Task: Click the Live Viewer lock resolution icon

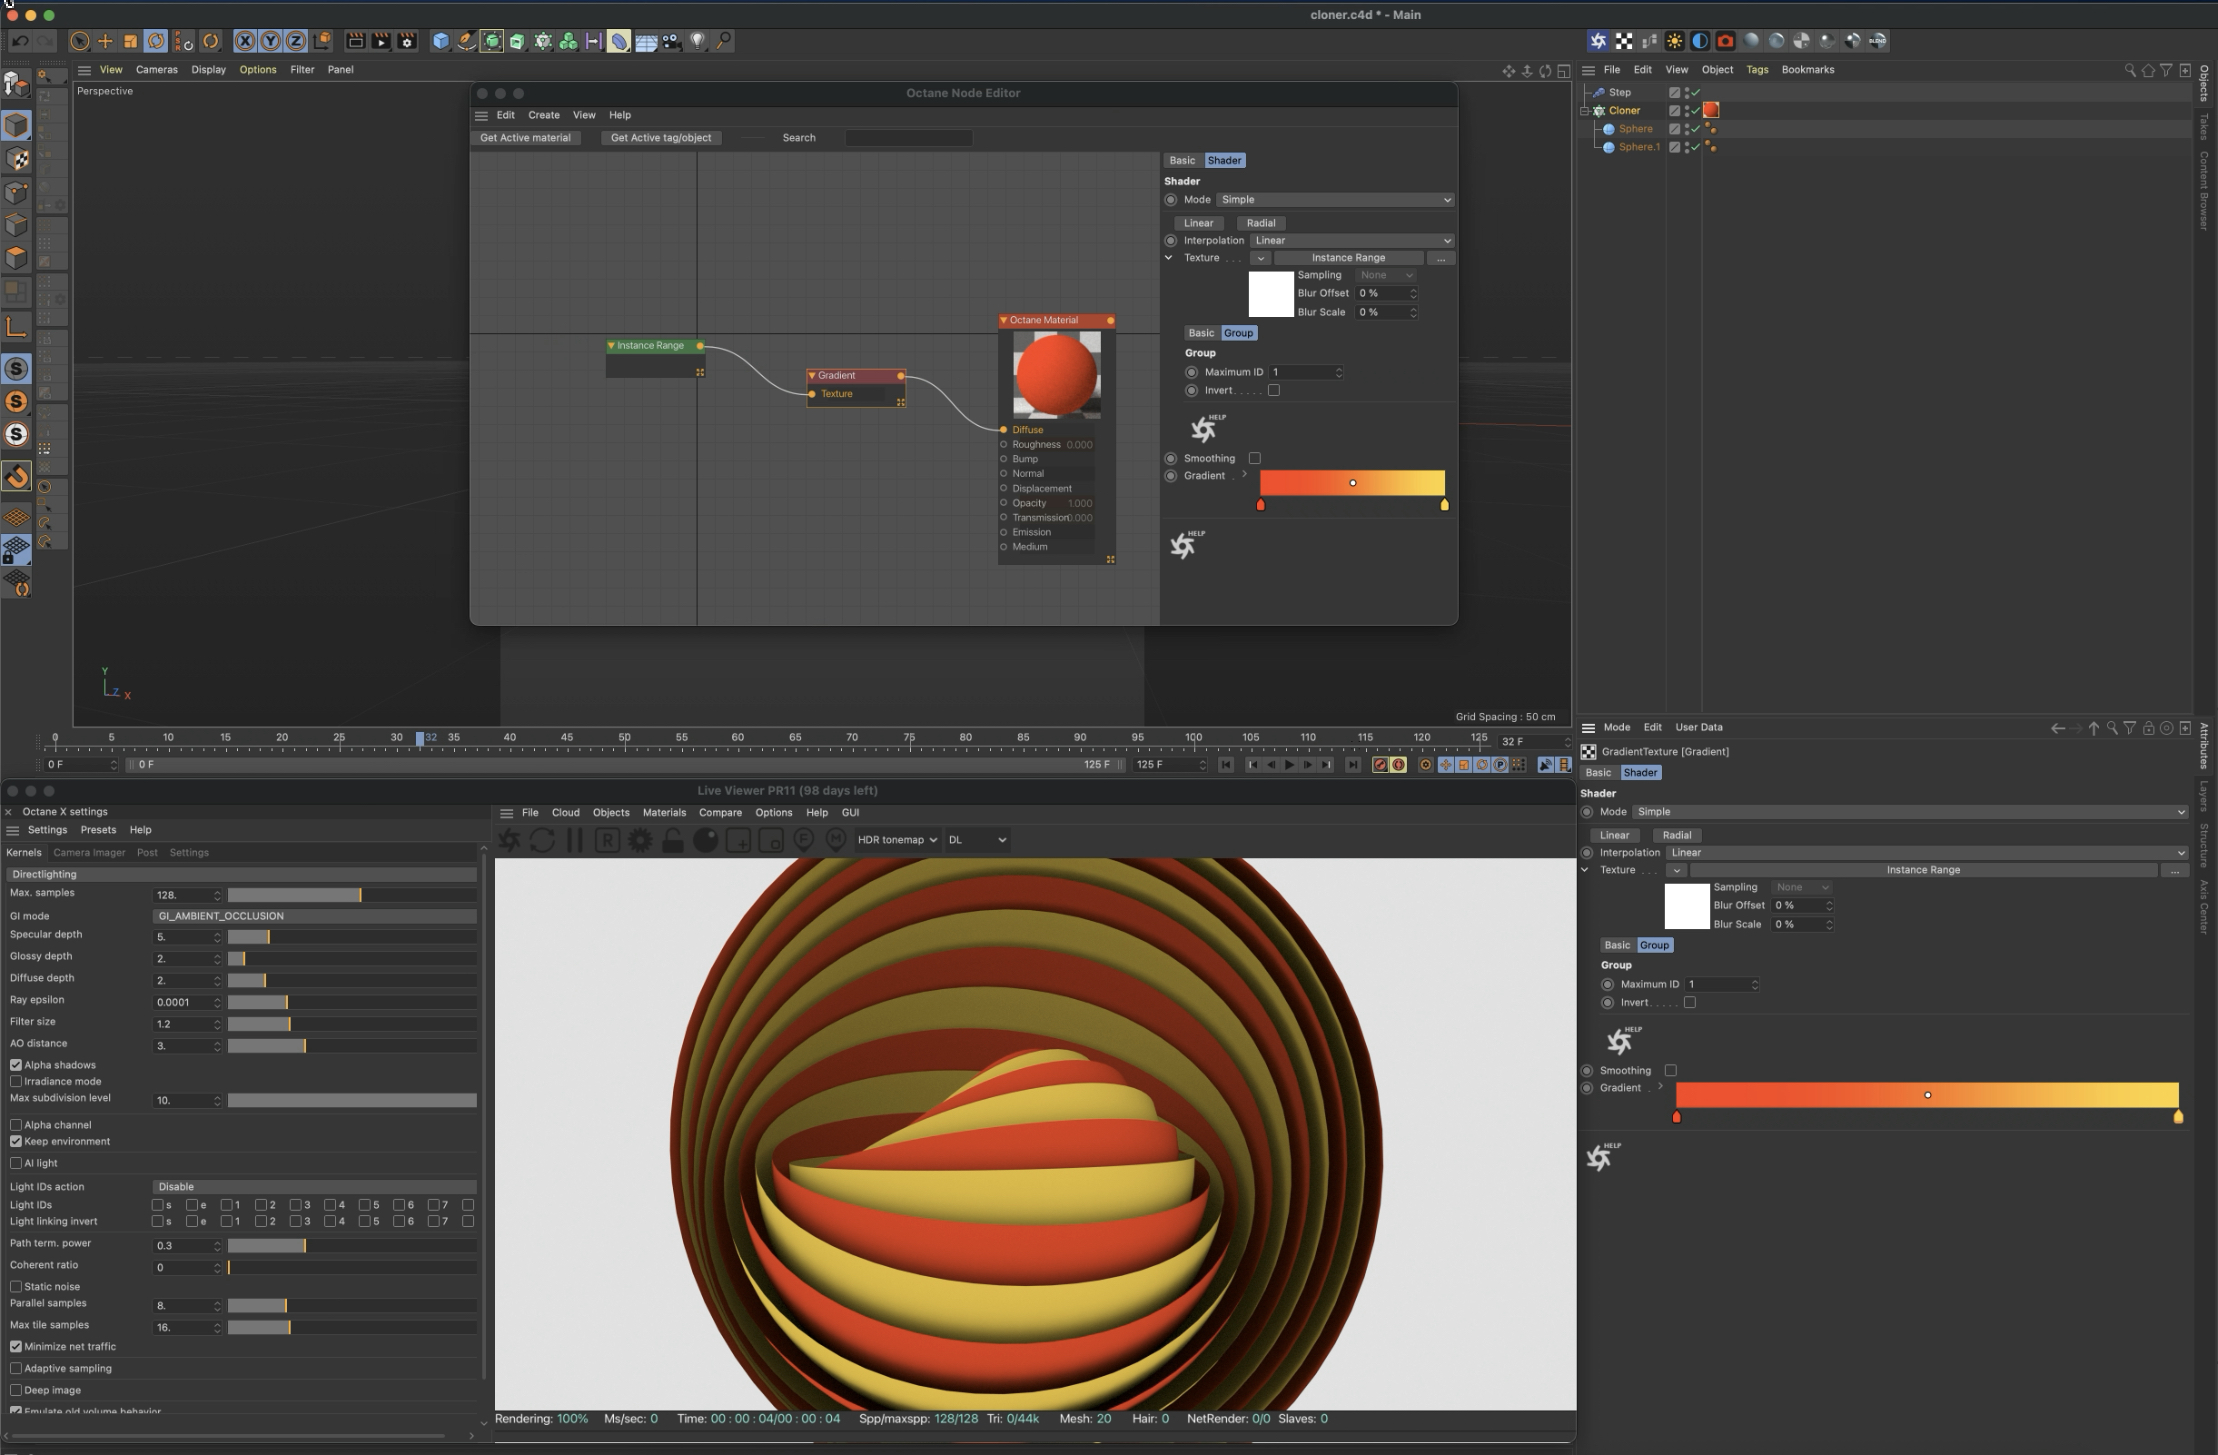Action: coord(673,840)
